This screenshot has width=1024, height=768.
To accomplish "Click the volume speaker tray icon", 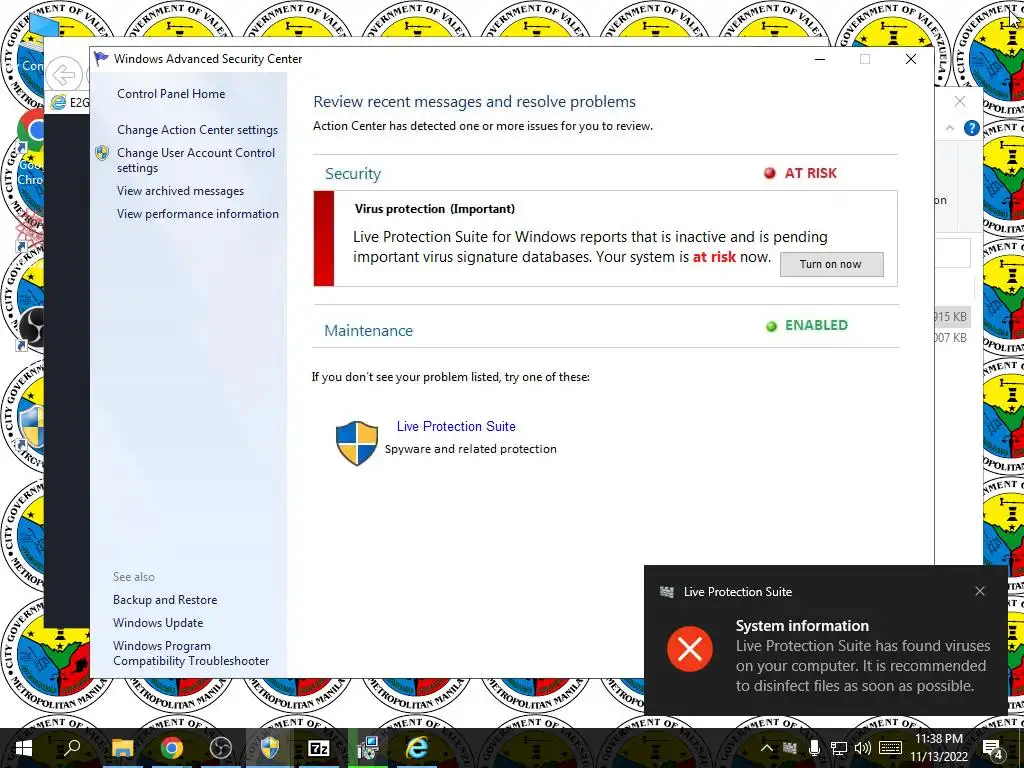I will coord(863,748).
